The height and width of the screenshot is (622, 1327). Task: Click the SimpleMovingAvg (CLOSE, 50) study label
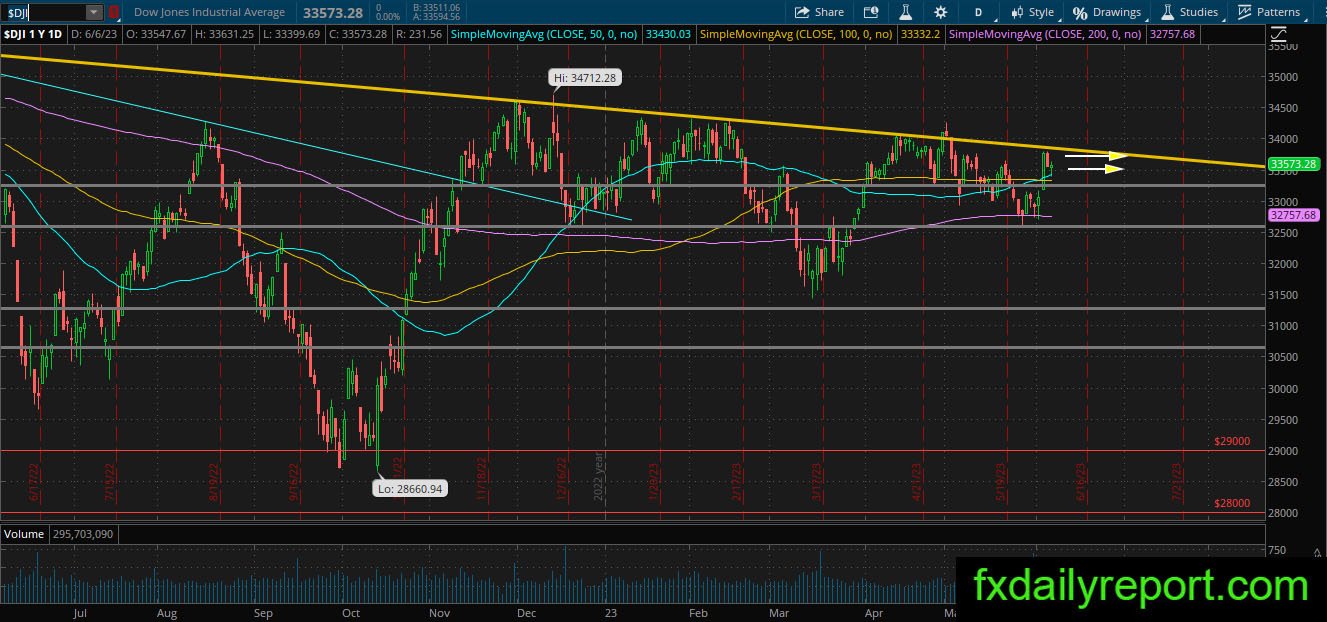click(x=545, y=34)
